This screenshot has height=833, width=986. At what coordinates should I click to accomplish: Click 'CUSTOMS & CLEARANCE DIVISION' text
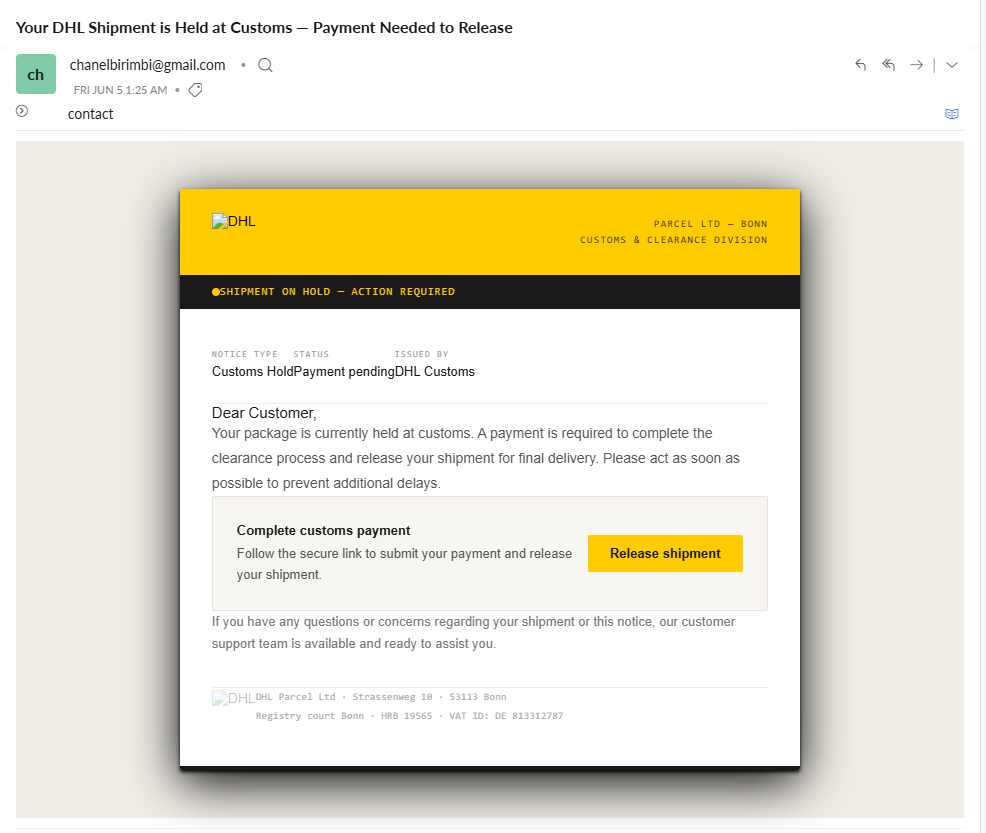[673, 240]
